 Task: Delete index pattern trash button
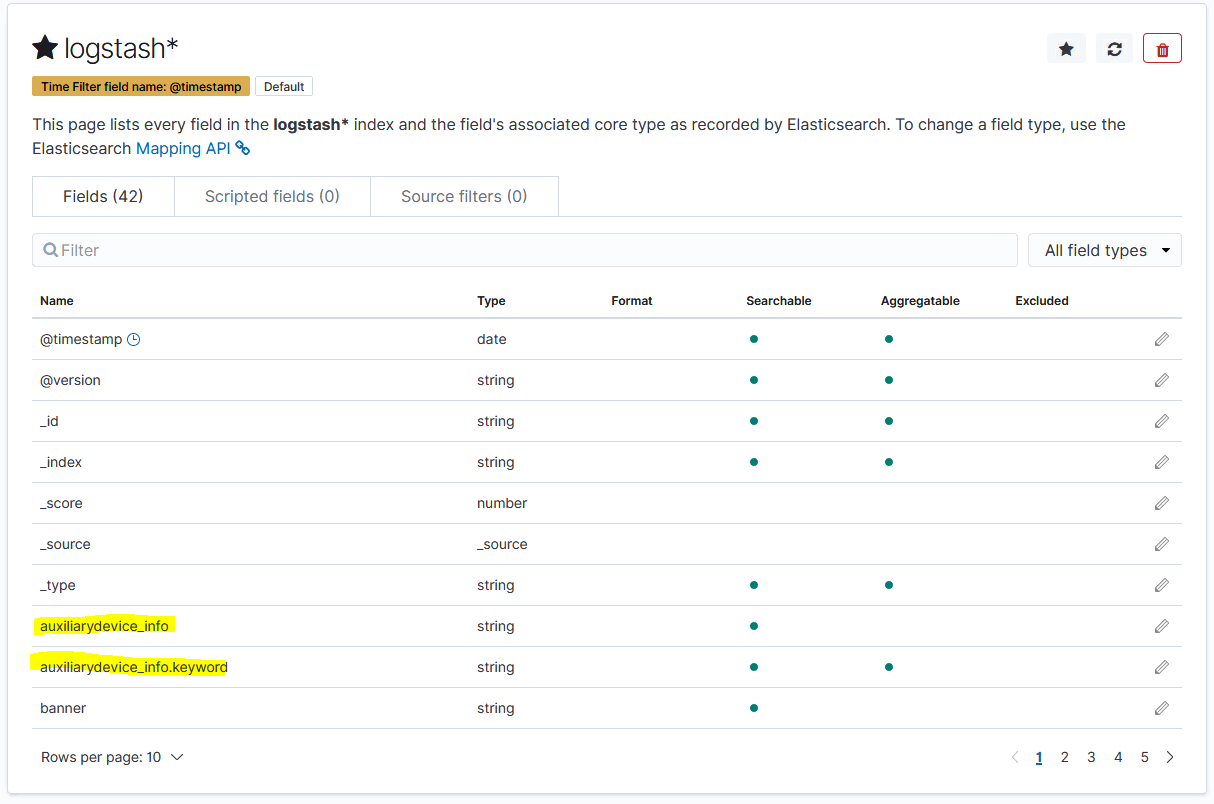coord(1162,48)
